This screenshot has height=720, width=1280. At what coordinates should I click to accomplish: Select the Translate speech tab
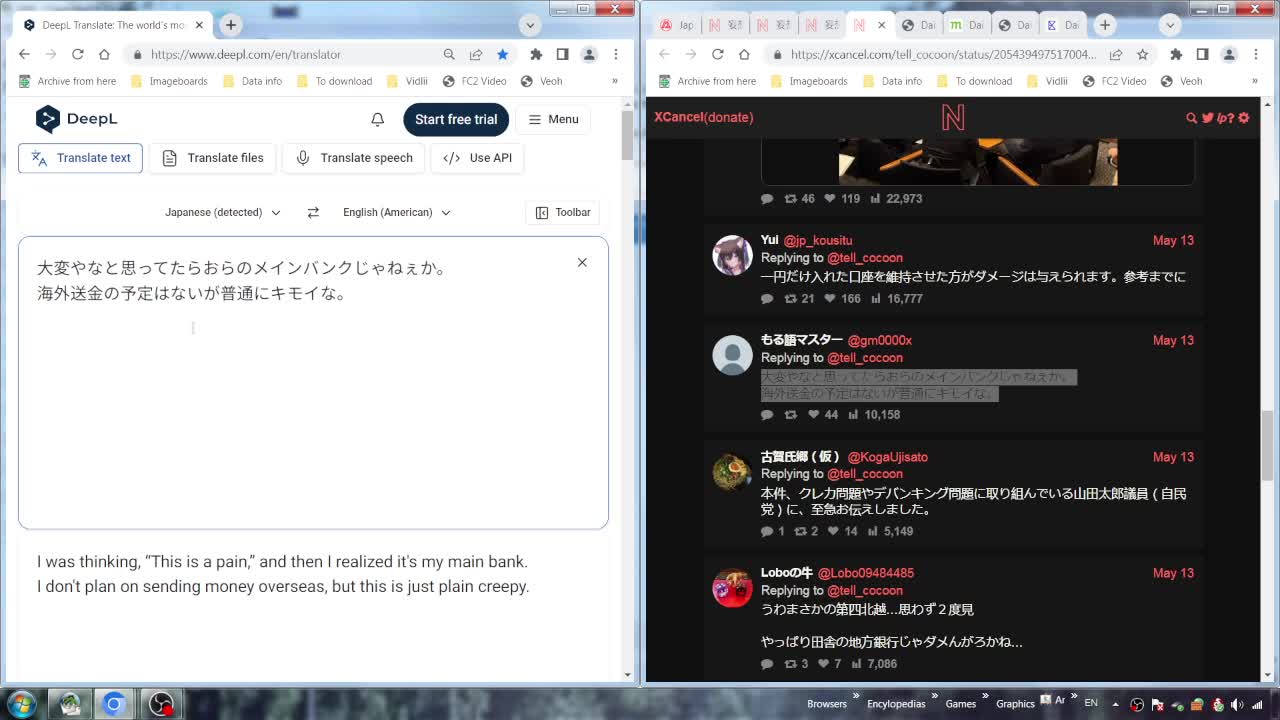354,158
